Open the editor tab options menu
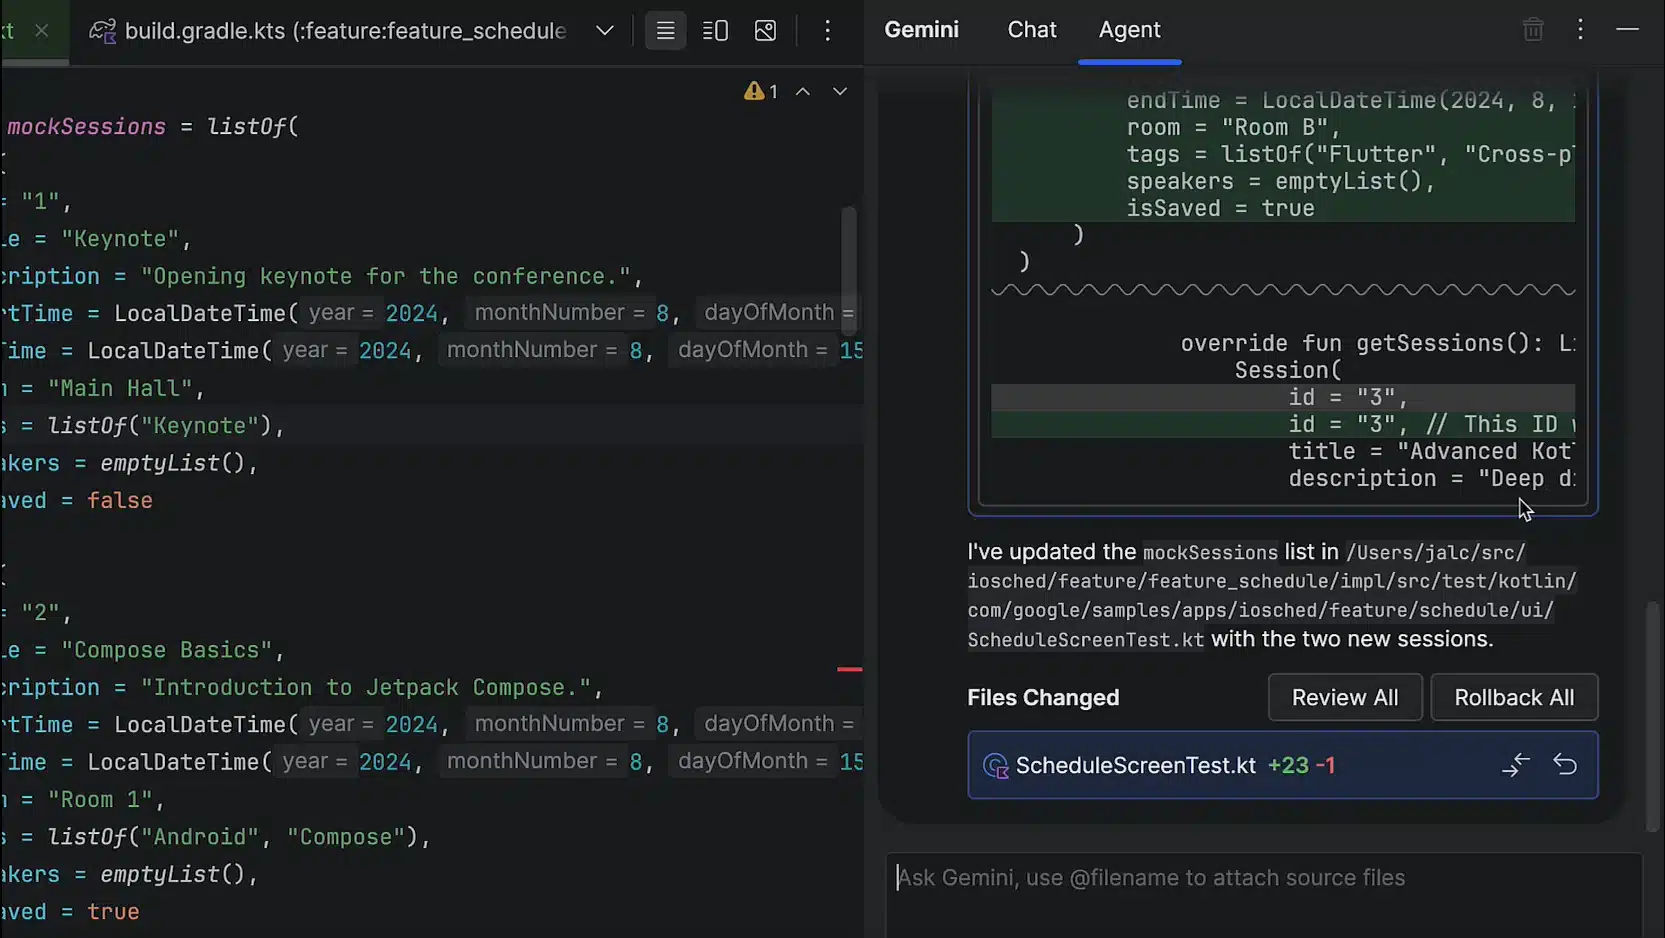This screenshot has height=938, width=1665. click(827, 31)
